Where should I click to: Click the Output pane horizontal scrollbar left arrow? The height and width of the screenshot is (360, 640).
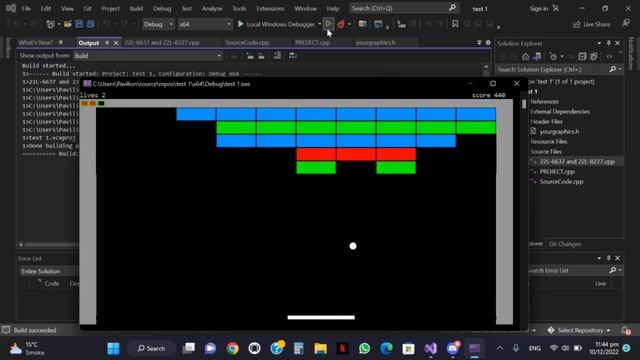[x=21, y=244]
